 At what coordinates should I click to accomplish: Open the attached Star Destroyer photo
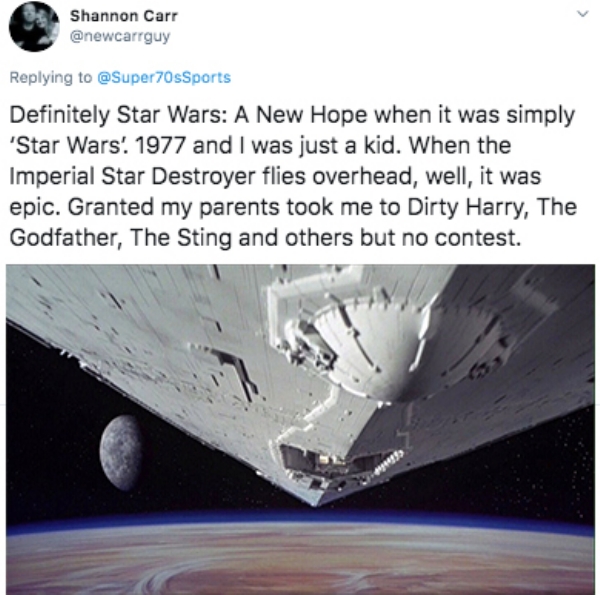pyautogui.click(x=300, y=429)
